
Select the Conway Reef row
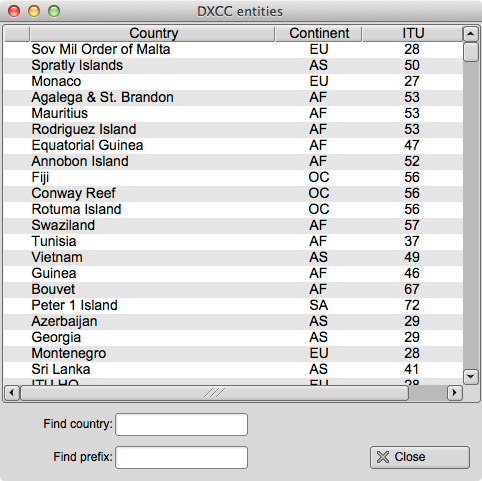[233, 193]
